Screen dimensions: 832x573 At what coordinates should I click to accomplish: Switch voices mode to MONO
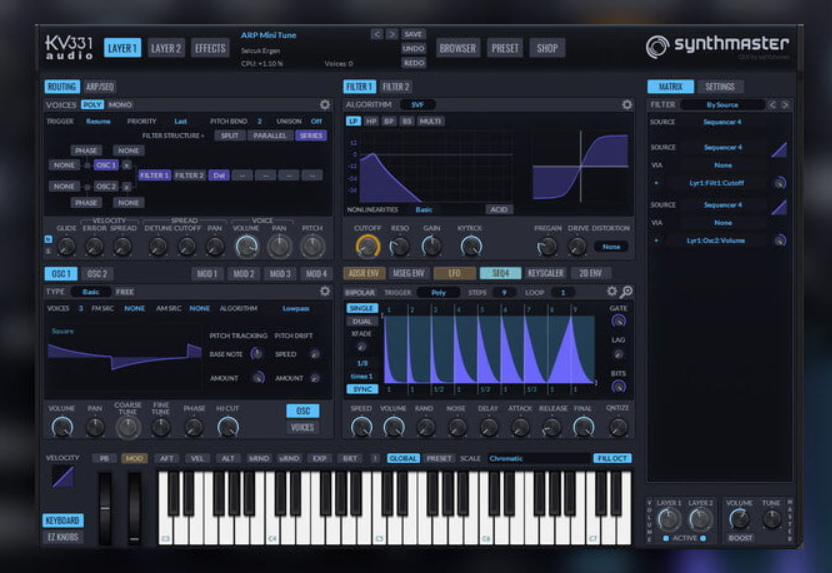click(120, 105)
